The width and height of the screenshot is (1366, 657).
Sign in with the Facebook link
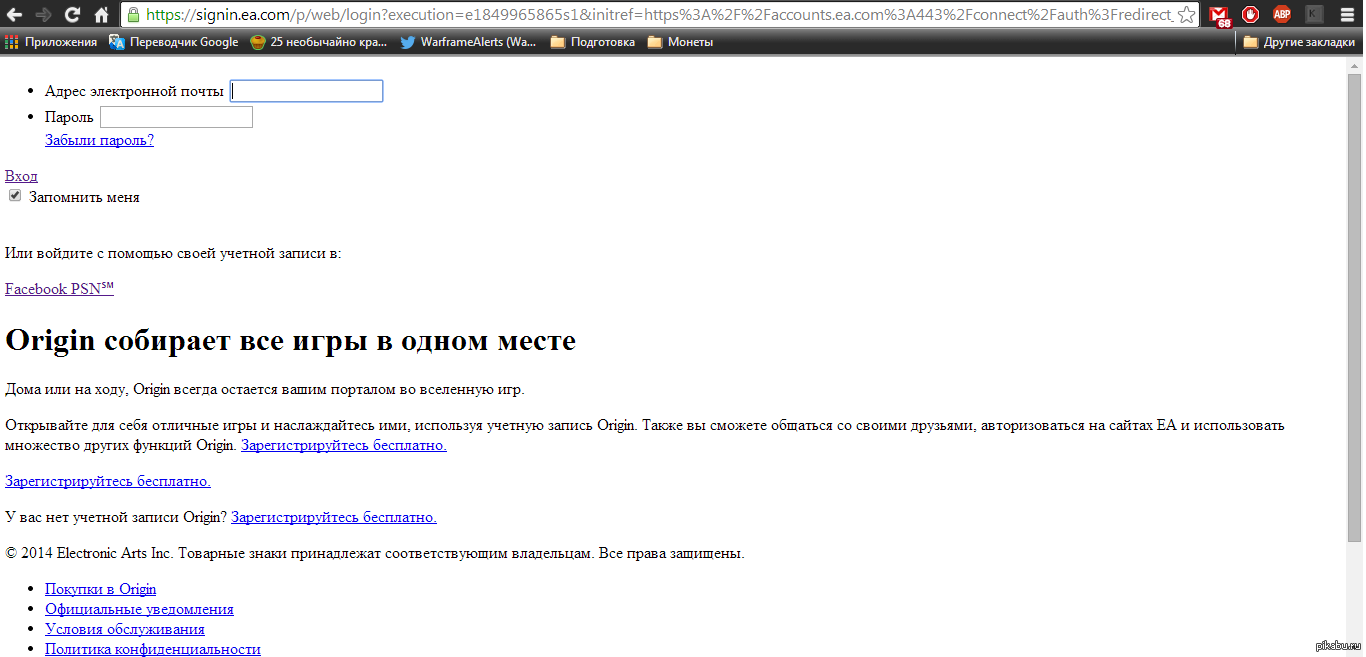36,289
